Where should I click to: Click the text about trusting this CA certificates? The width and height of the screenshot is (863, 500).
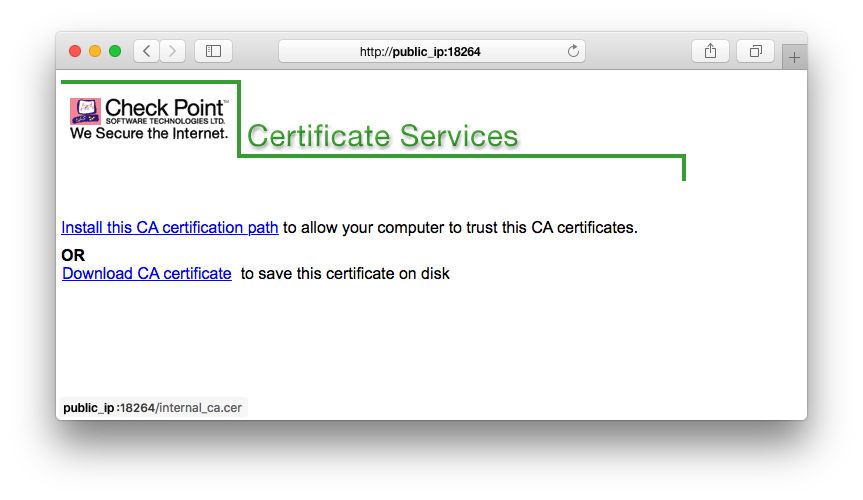[460, 227]
